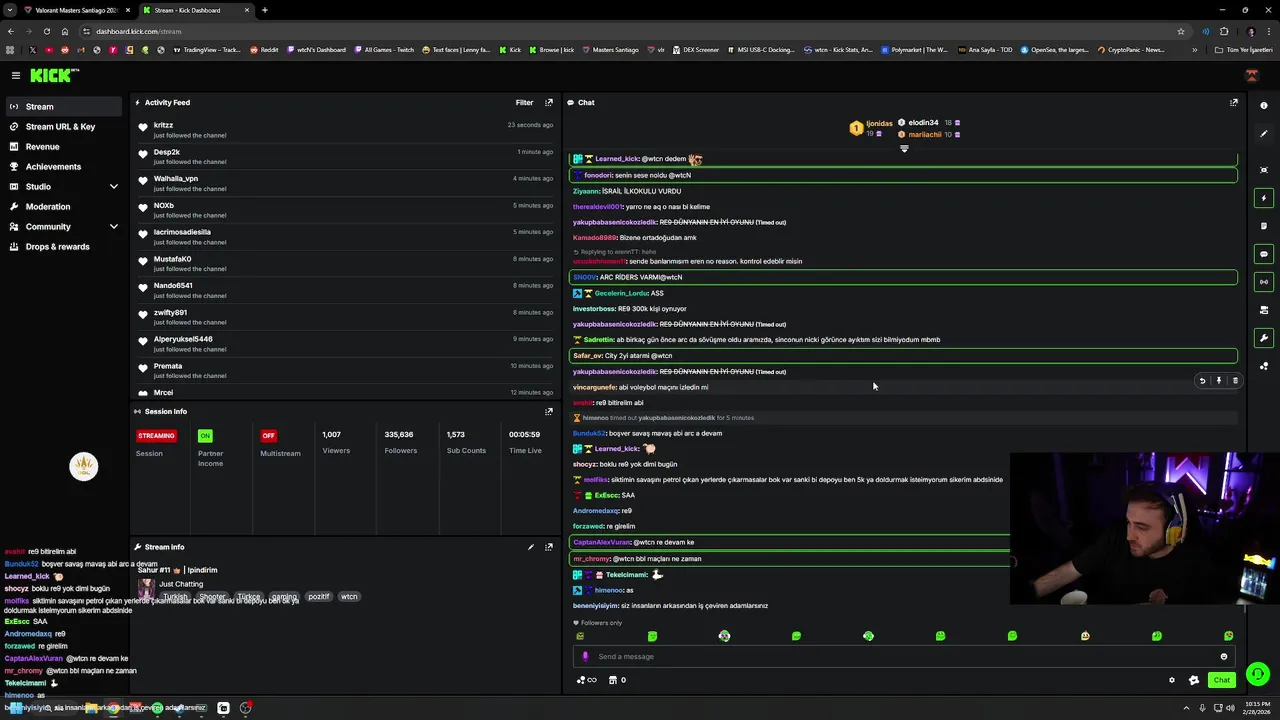Screen dimensions: 1280x720
Task: Click the red STREAMING session badge
Action: [x=156, y=436]
